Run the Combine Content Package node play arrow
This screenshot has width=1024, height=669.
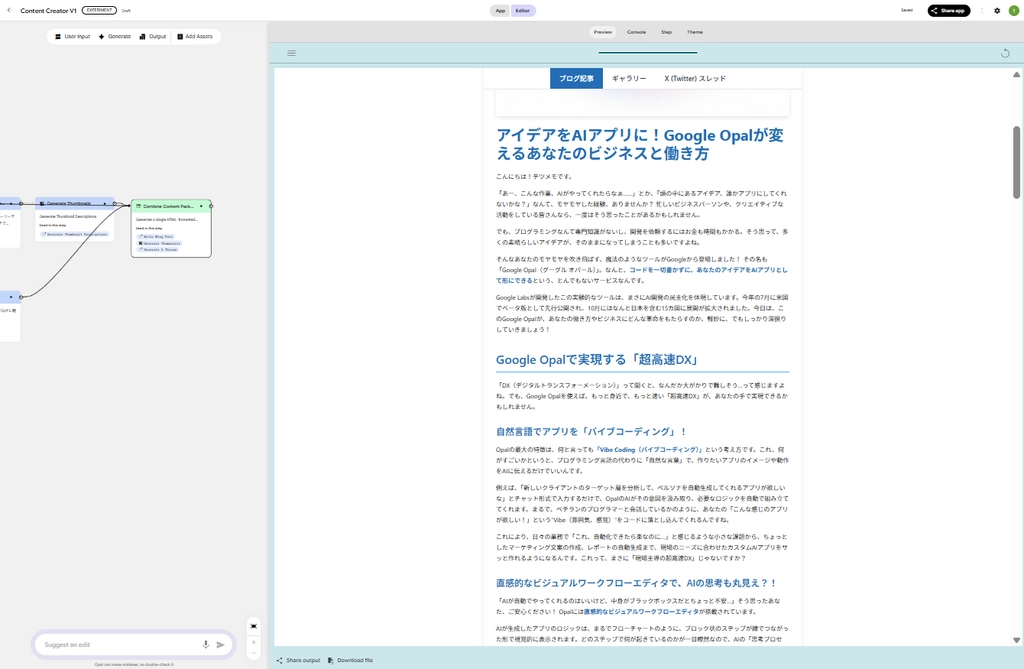tap(201, 205)
